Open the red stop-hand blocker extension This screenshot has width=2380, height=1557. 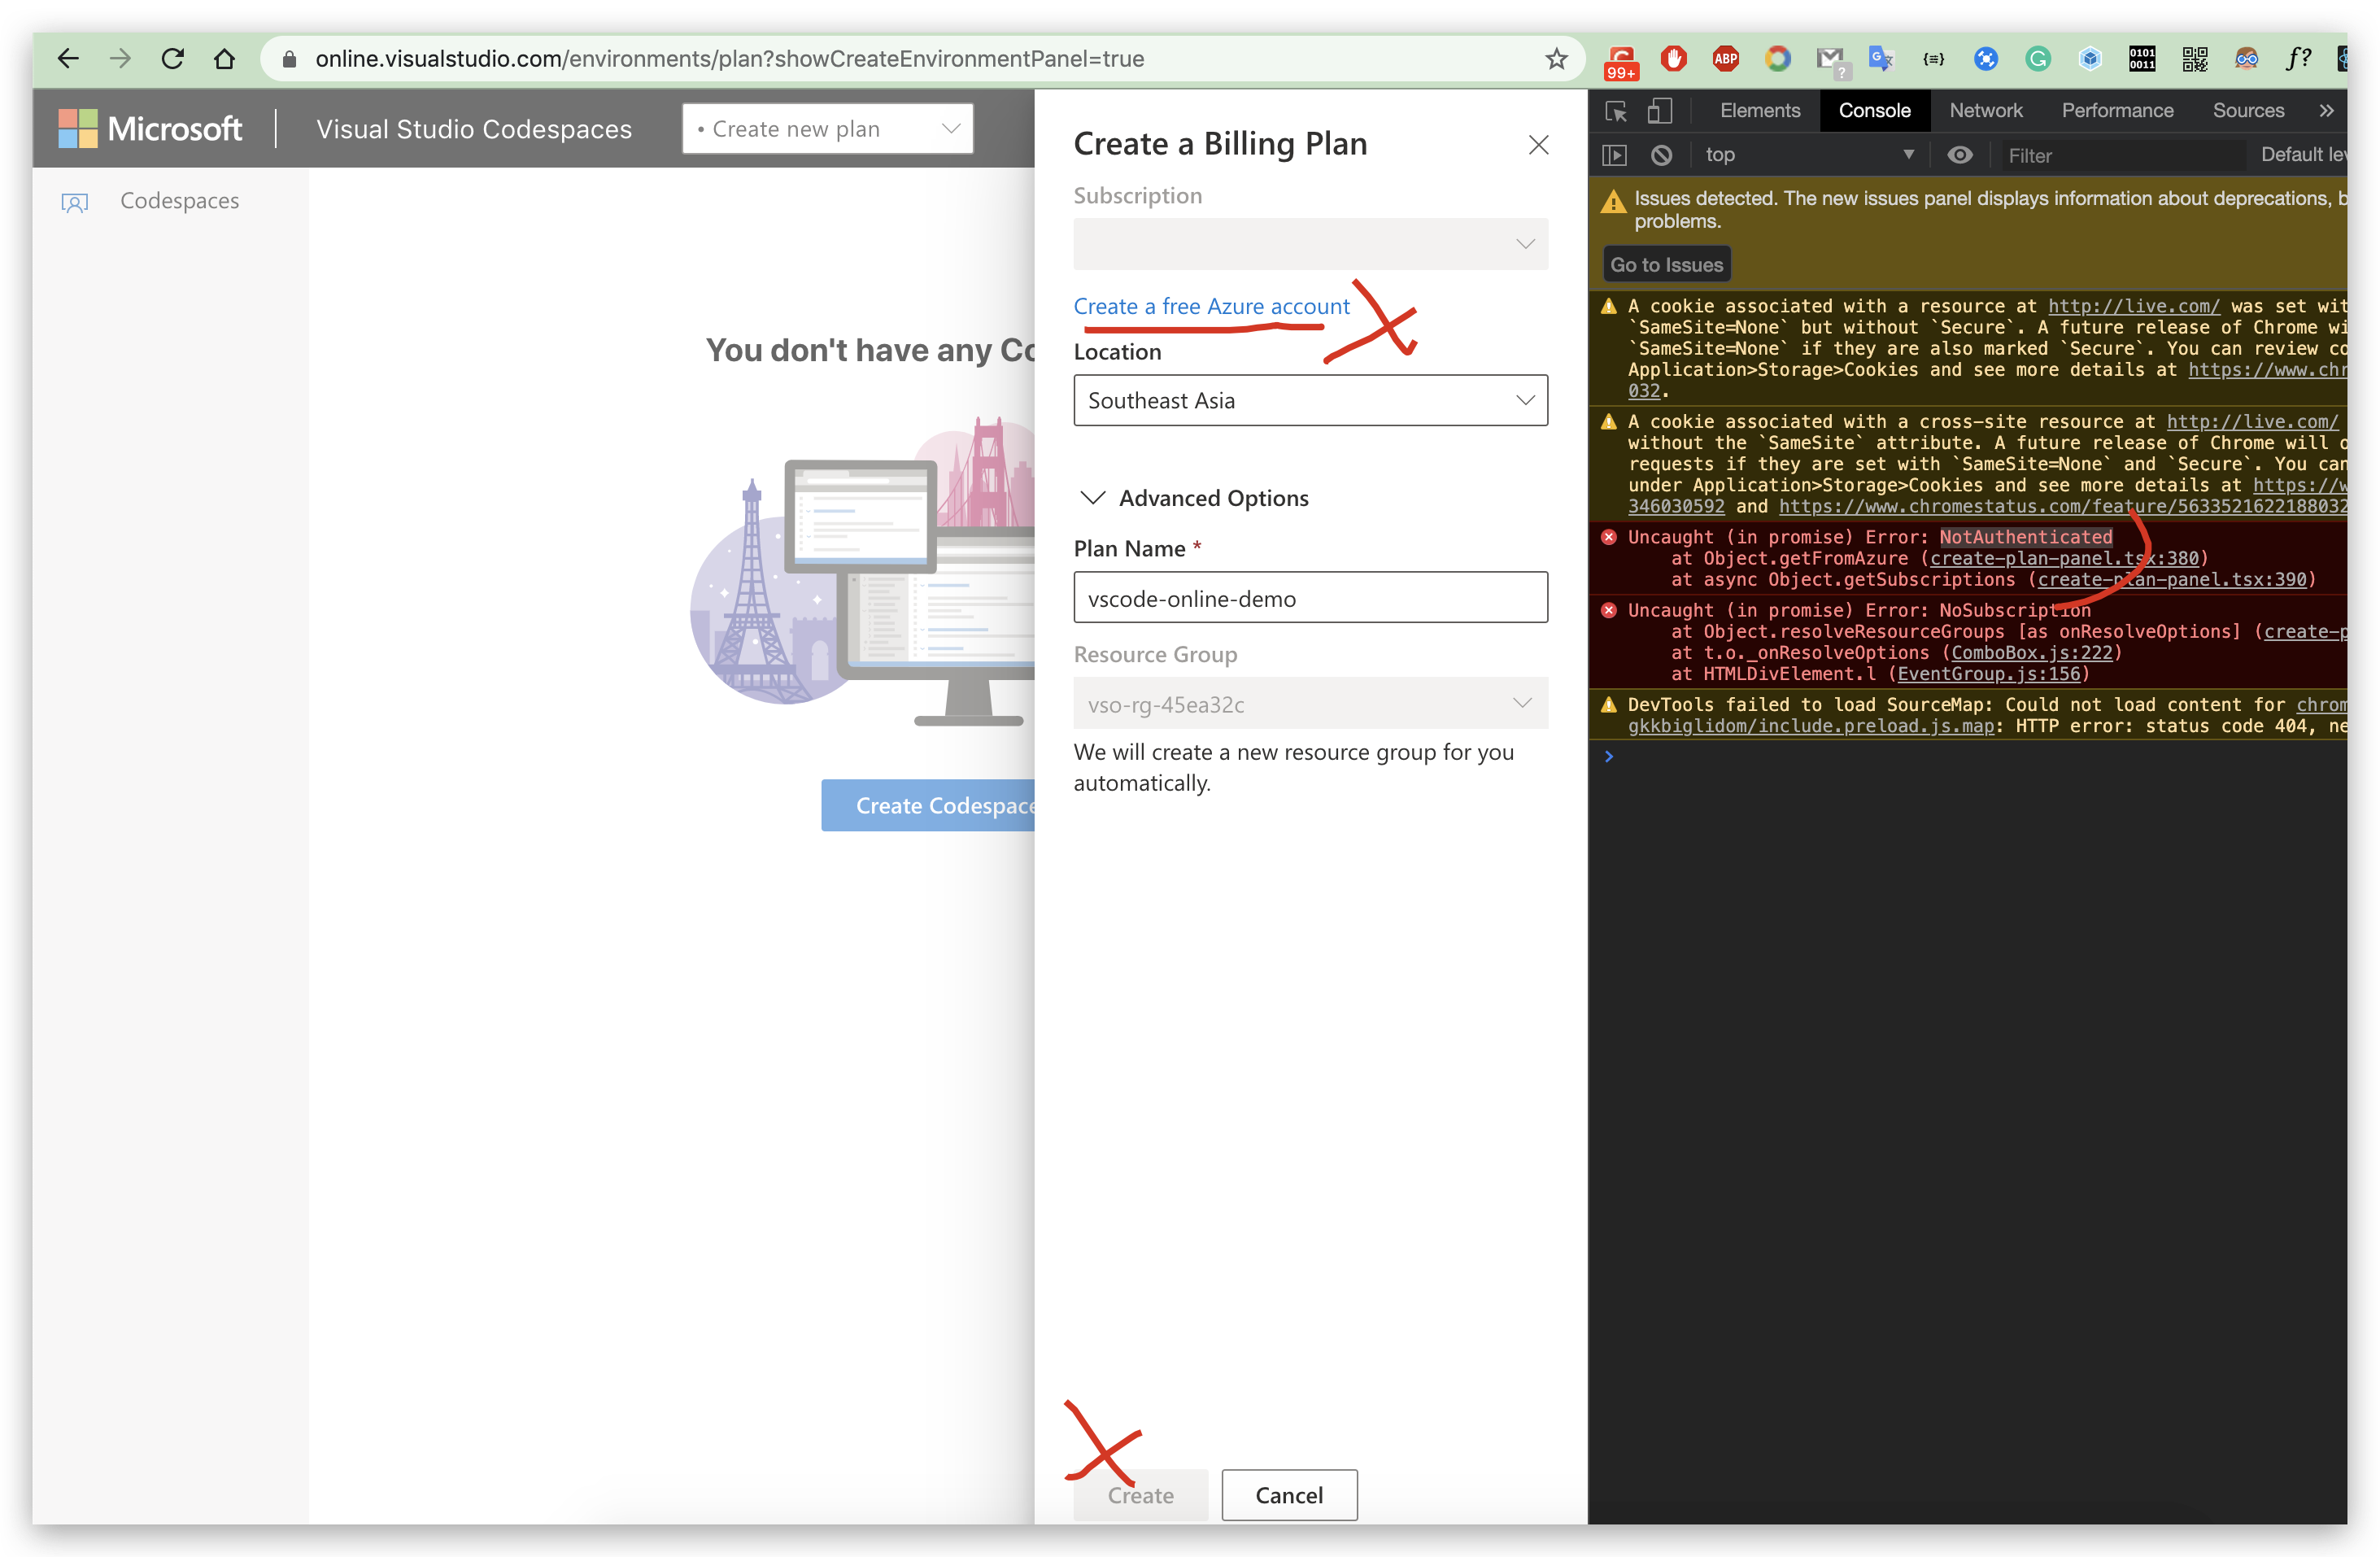click(1673, 58)
